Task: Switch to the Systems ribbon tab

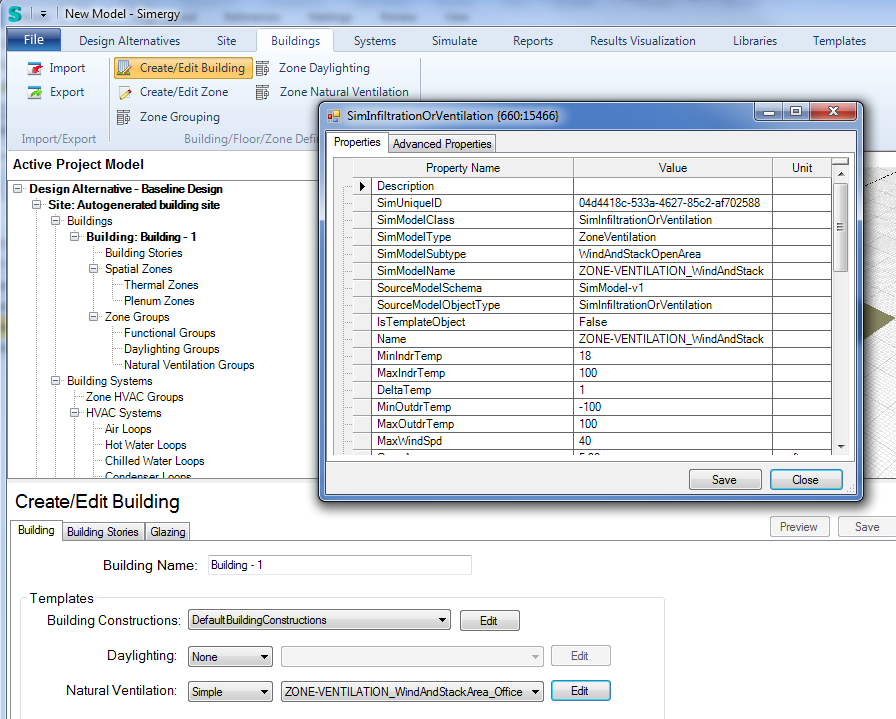Action: tap(374, 41)
